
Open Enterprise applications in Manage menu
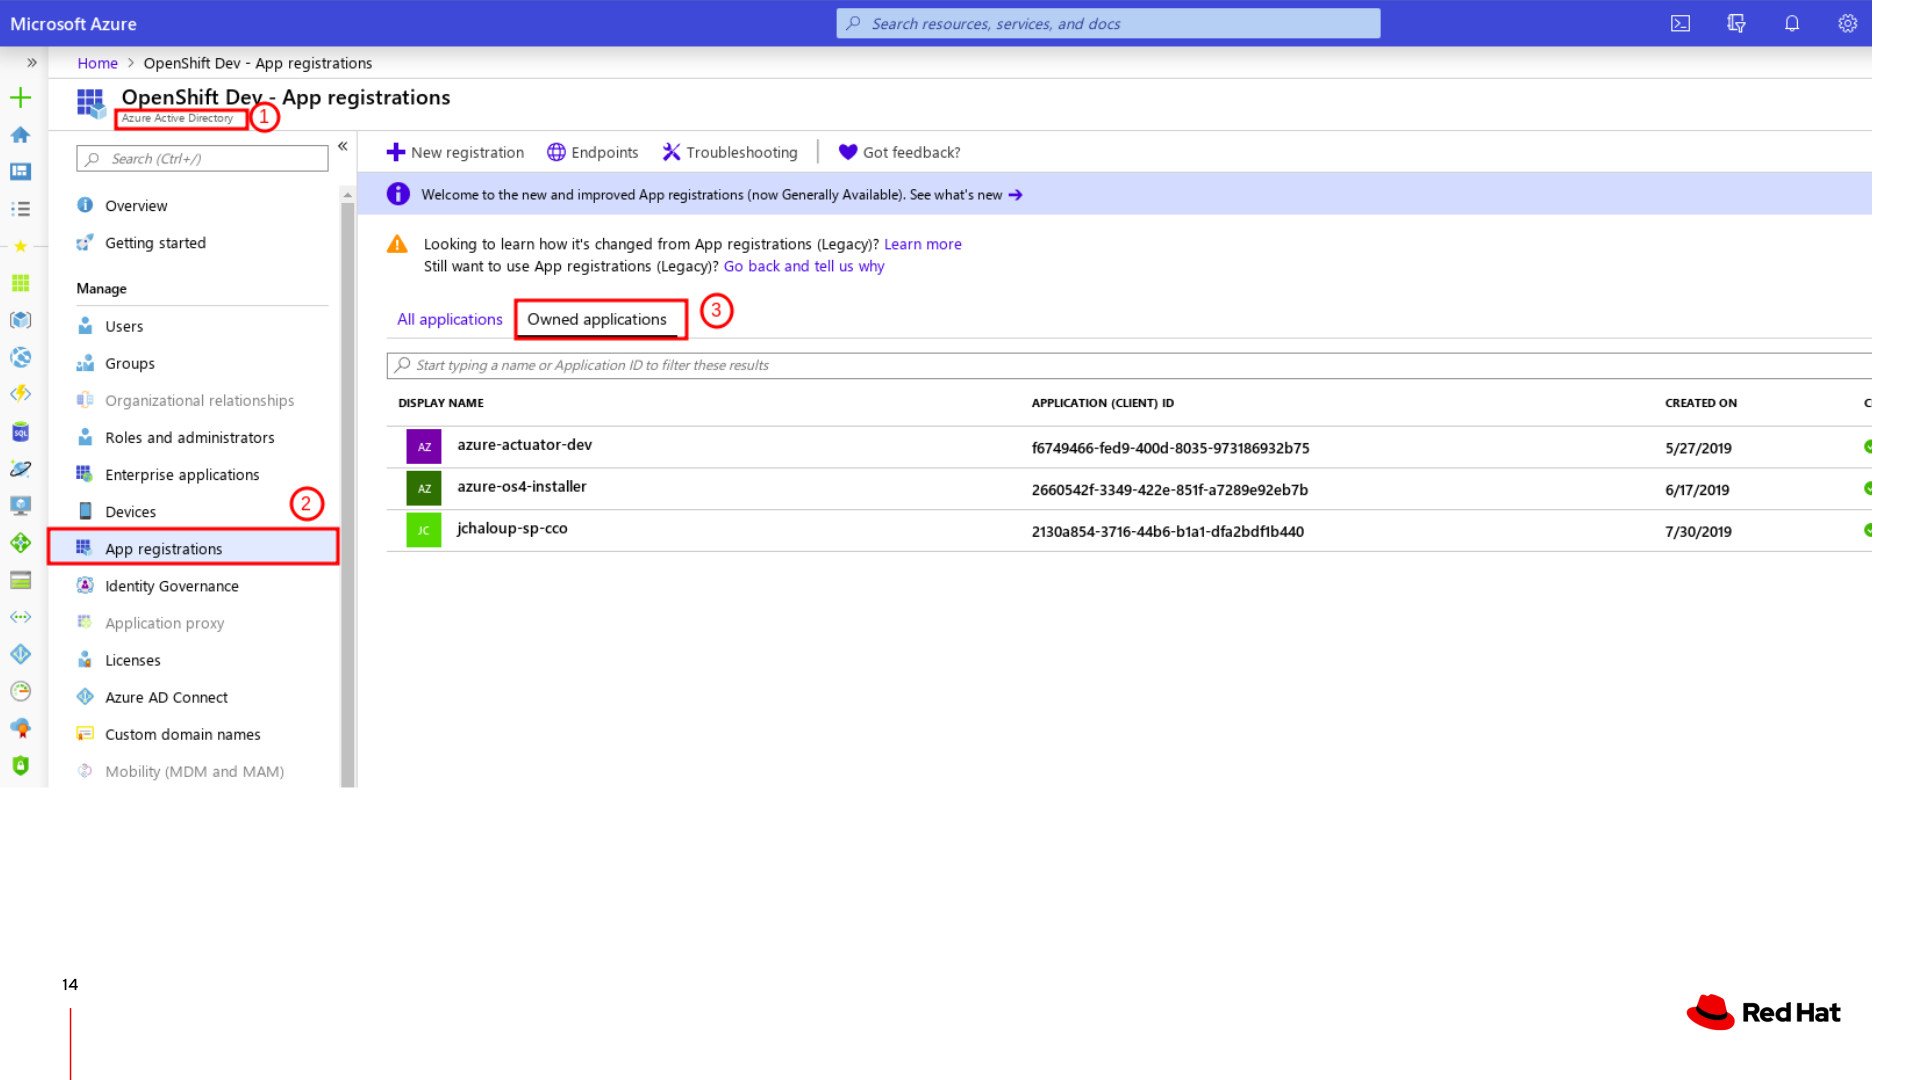[181, 475]
